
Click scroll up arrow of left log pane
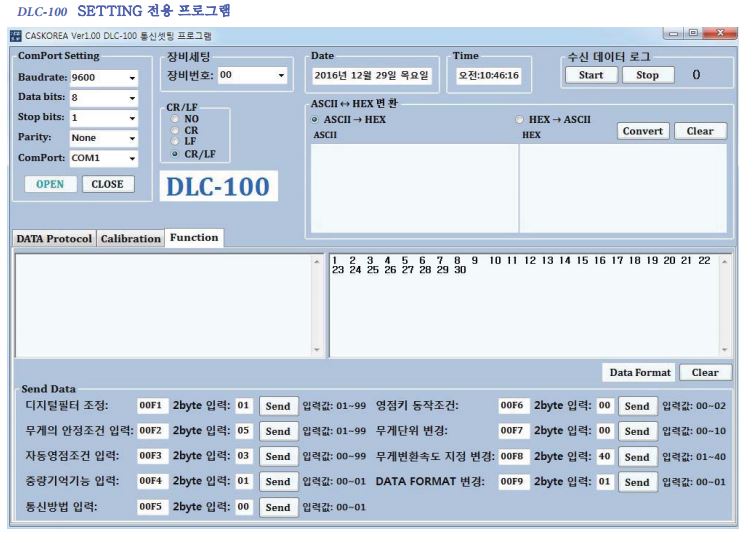[316, 262]
